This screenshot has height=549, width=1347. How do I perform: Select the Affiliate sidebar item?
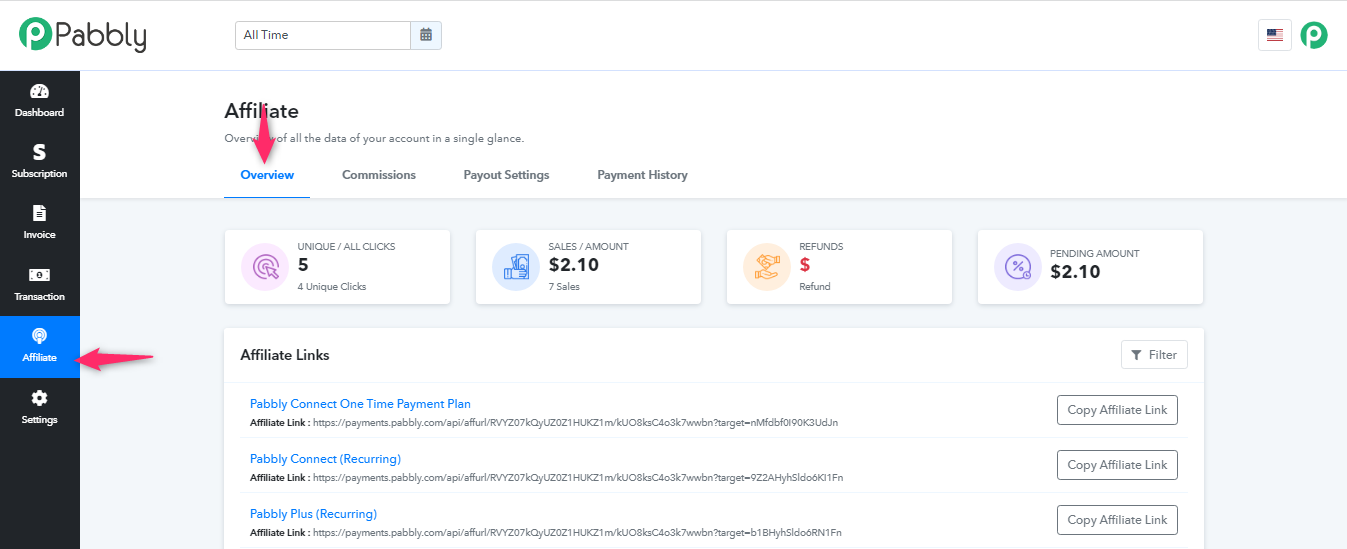pyautogui.click(x=39, y=346)
